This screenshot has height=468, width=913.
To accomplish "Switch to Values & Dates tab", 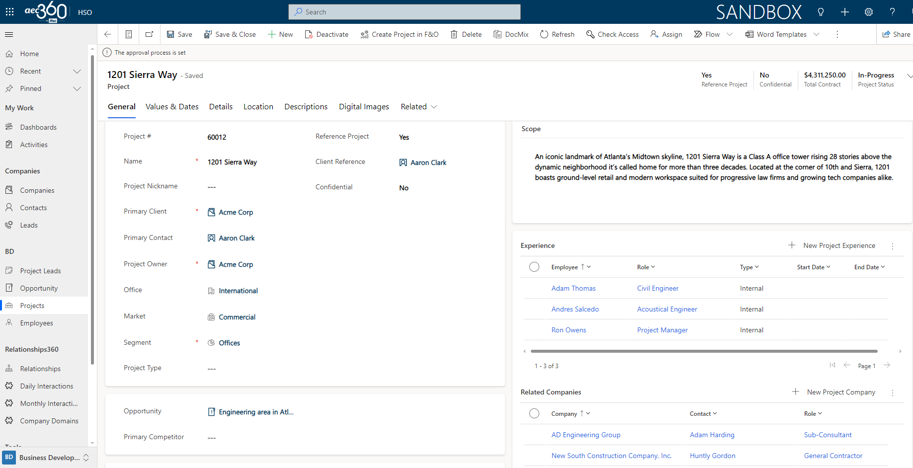I will (x=172, y=107).
